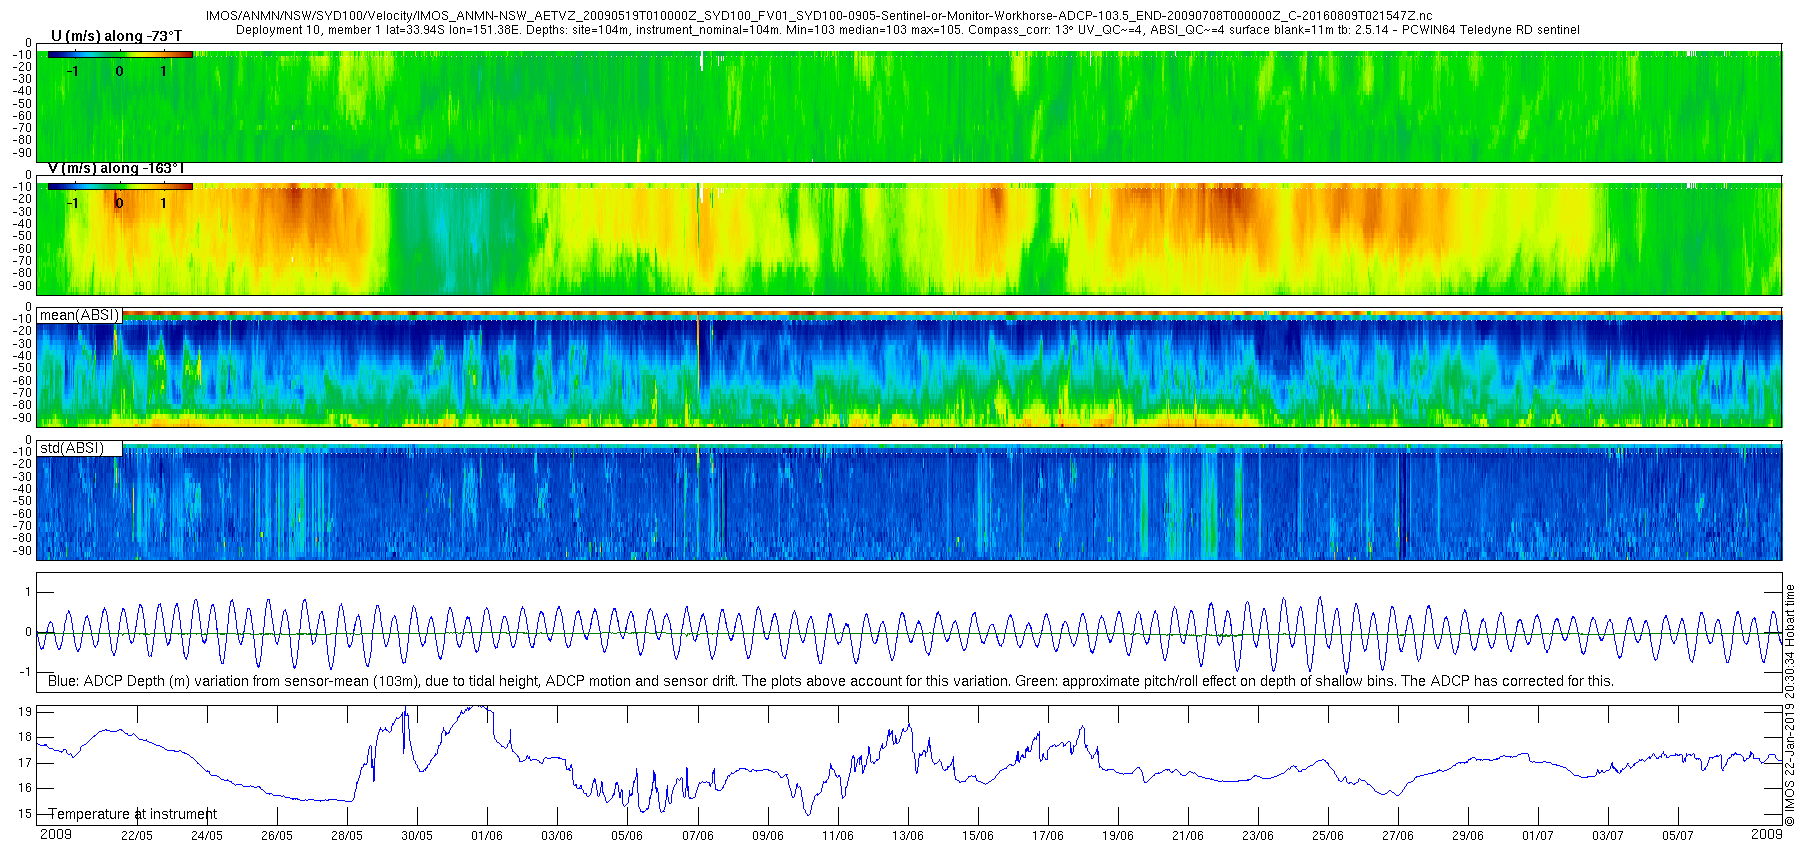The height and width of the screenshot is (850, 1800).
Task: Click the 19 tick on the temperature axis
Action: tap(26, 712)
